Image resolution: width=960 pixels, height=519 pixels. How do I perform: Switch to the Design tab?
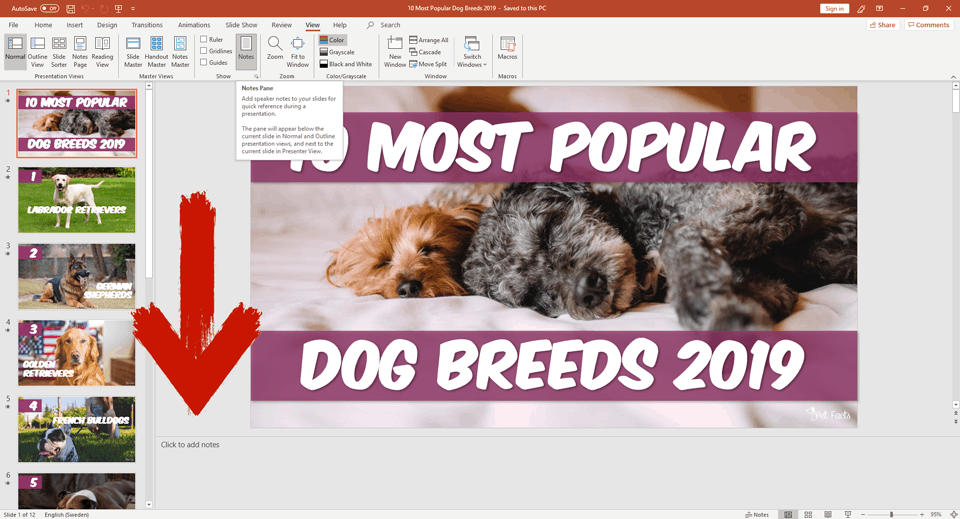click(x=107, y=25)
